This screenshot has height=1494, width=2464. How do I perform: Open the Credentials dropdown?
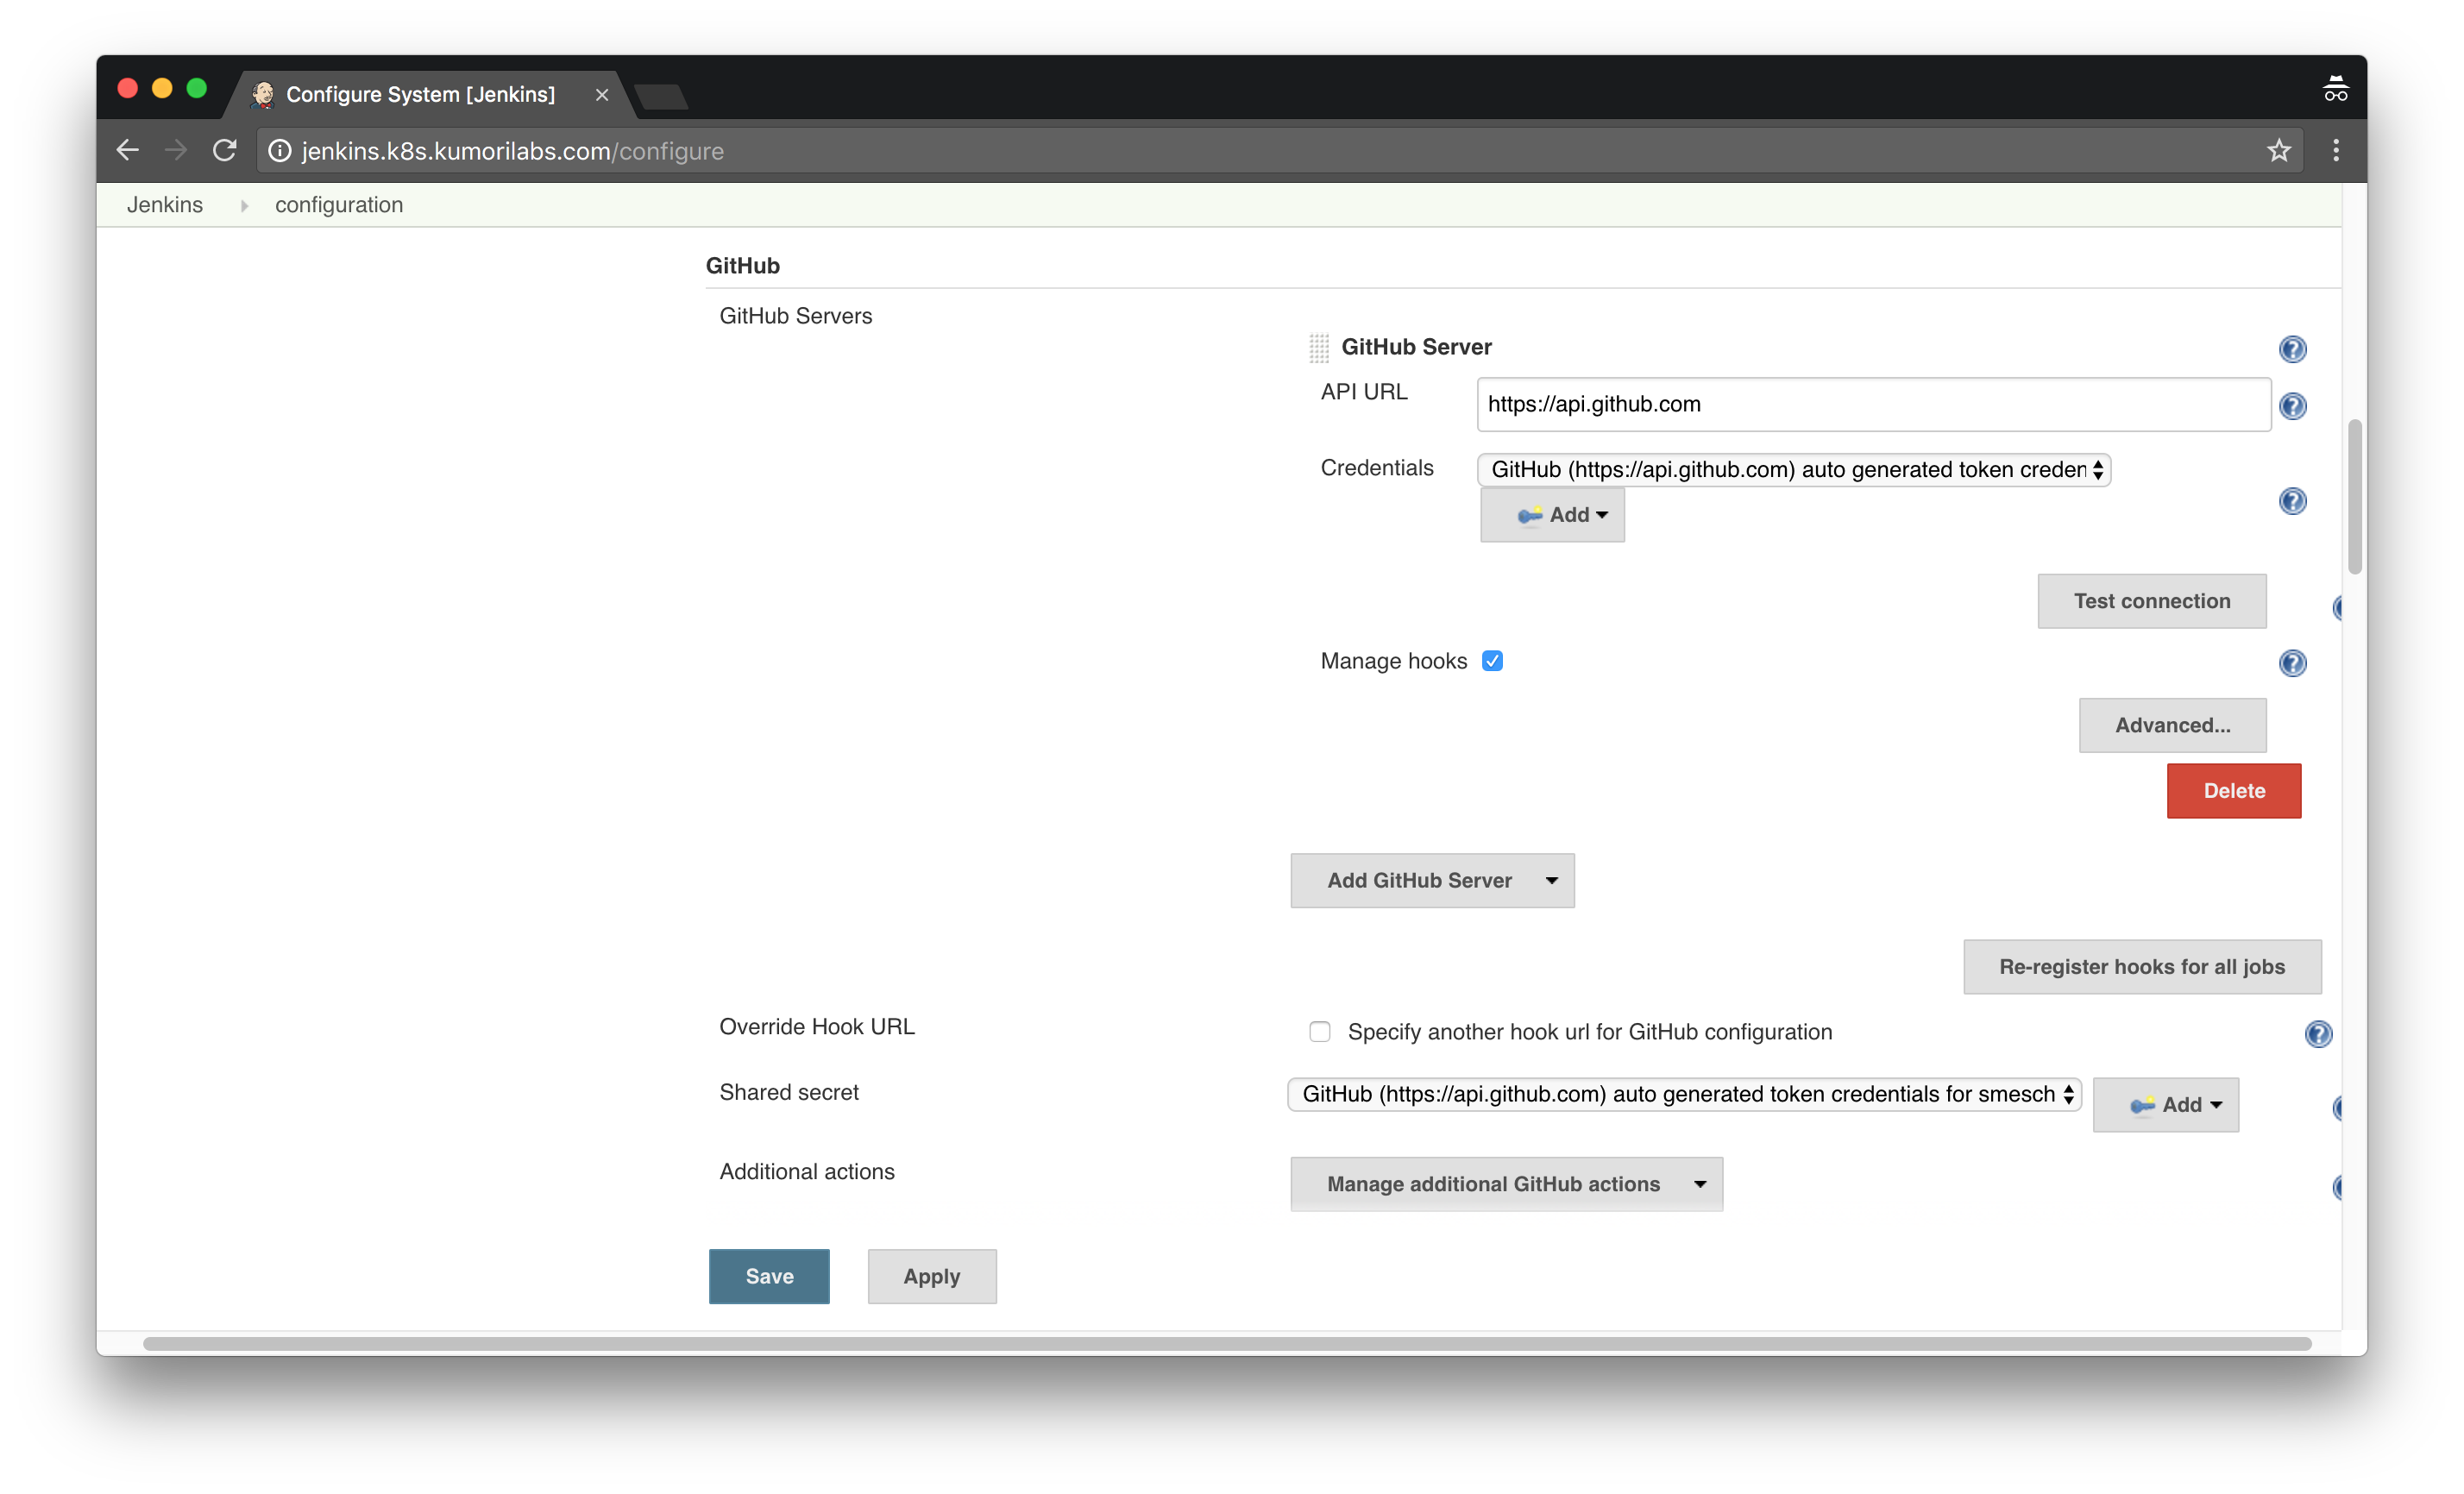pos(1793,470)
